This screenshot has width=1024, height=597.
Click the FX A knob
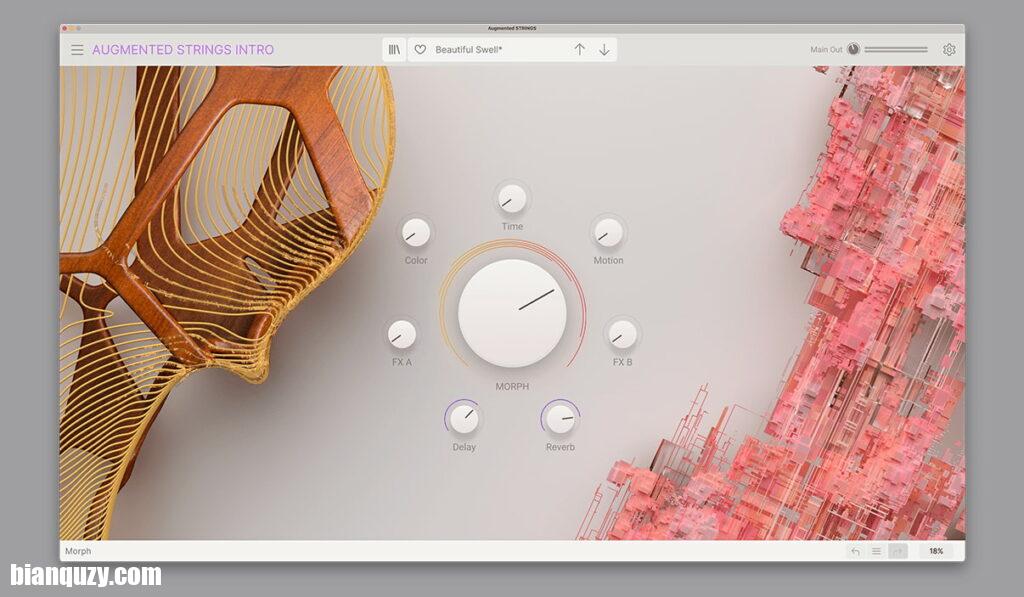click(402, 334)
